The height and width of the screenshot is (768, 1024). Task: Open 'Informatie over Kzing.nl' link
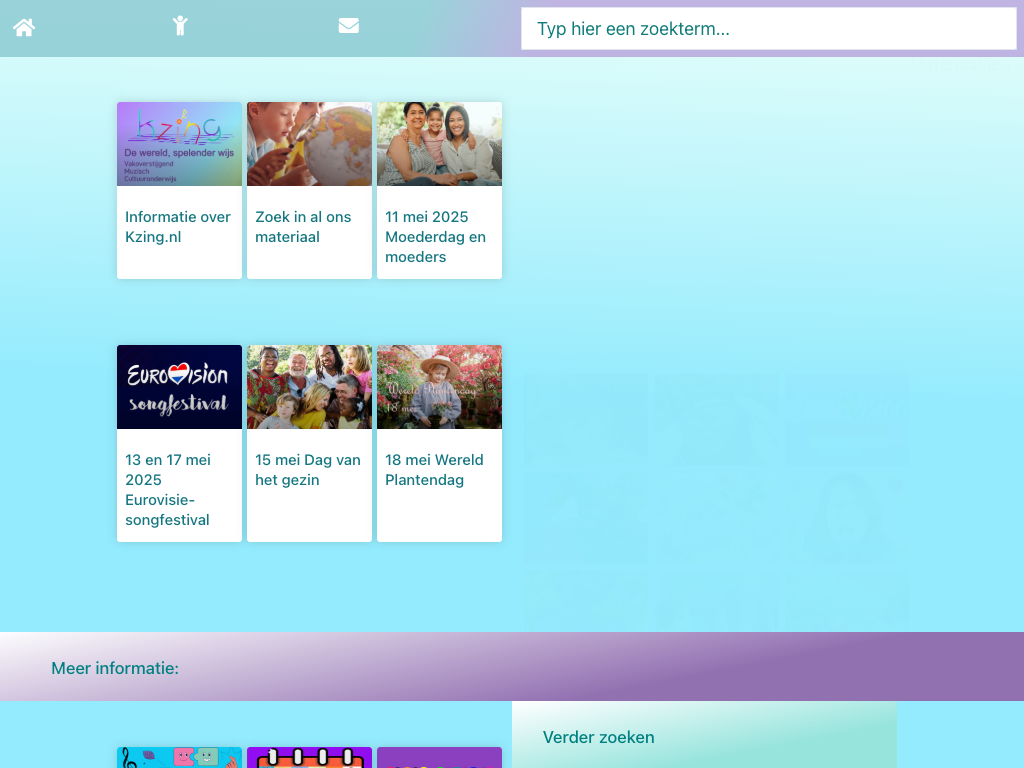[x=178, y=227]
